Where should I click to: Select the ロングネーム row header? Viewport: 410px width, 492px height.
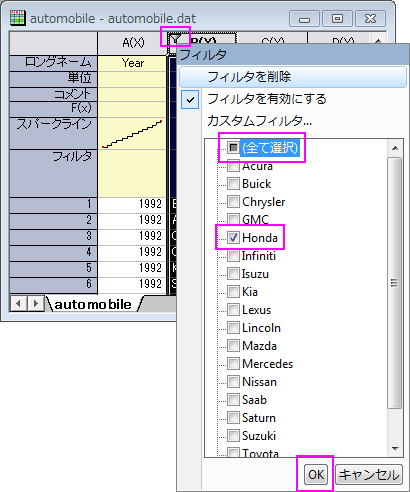pos(53,63)
